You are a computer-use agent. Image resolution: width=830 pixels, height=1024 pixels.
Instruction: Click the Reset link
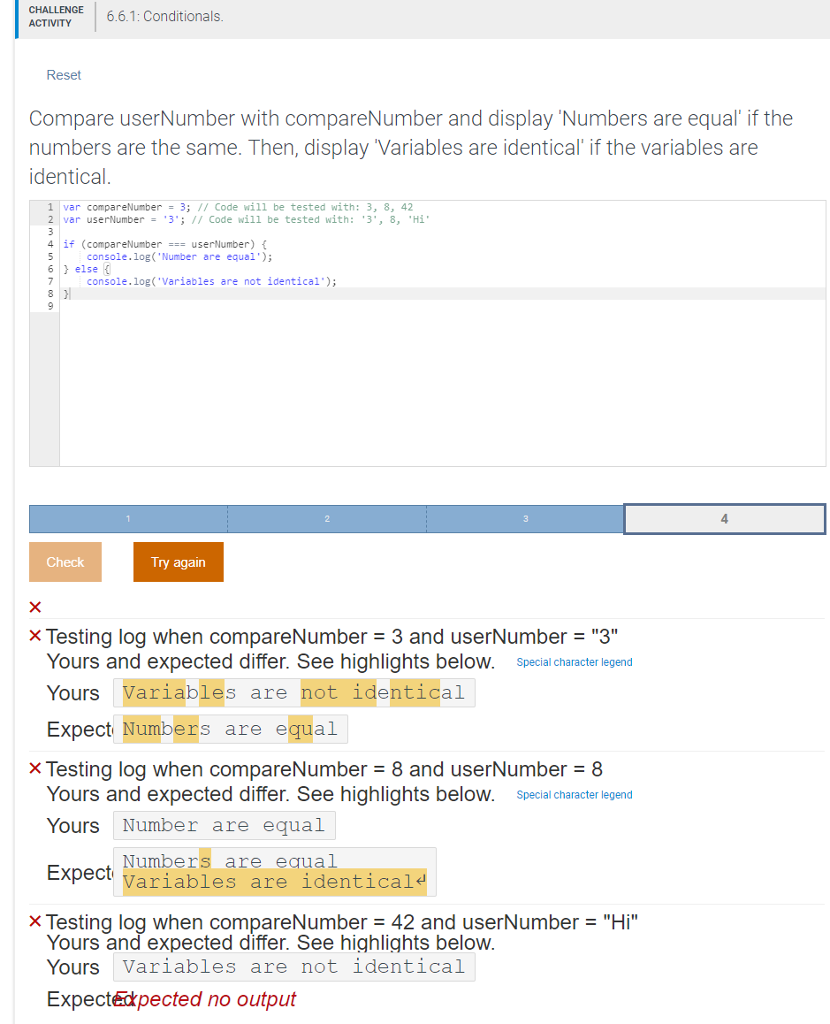click(x=63, y=75)
